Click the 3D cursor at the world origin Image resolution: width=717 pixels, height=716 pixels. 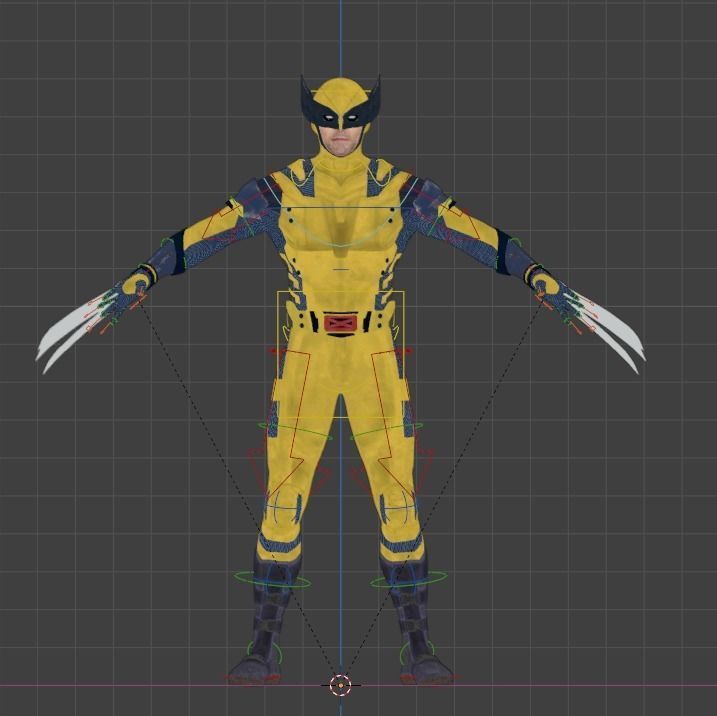click(x=340, y=685)
